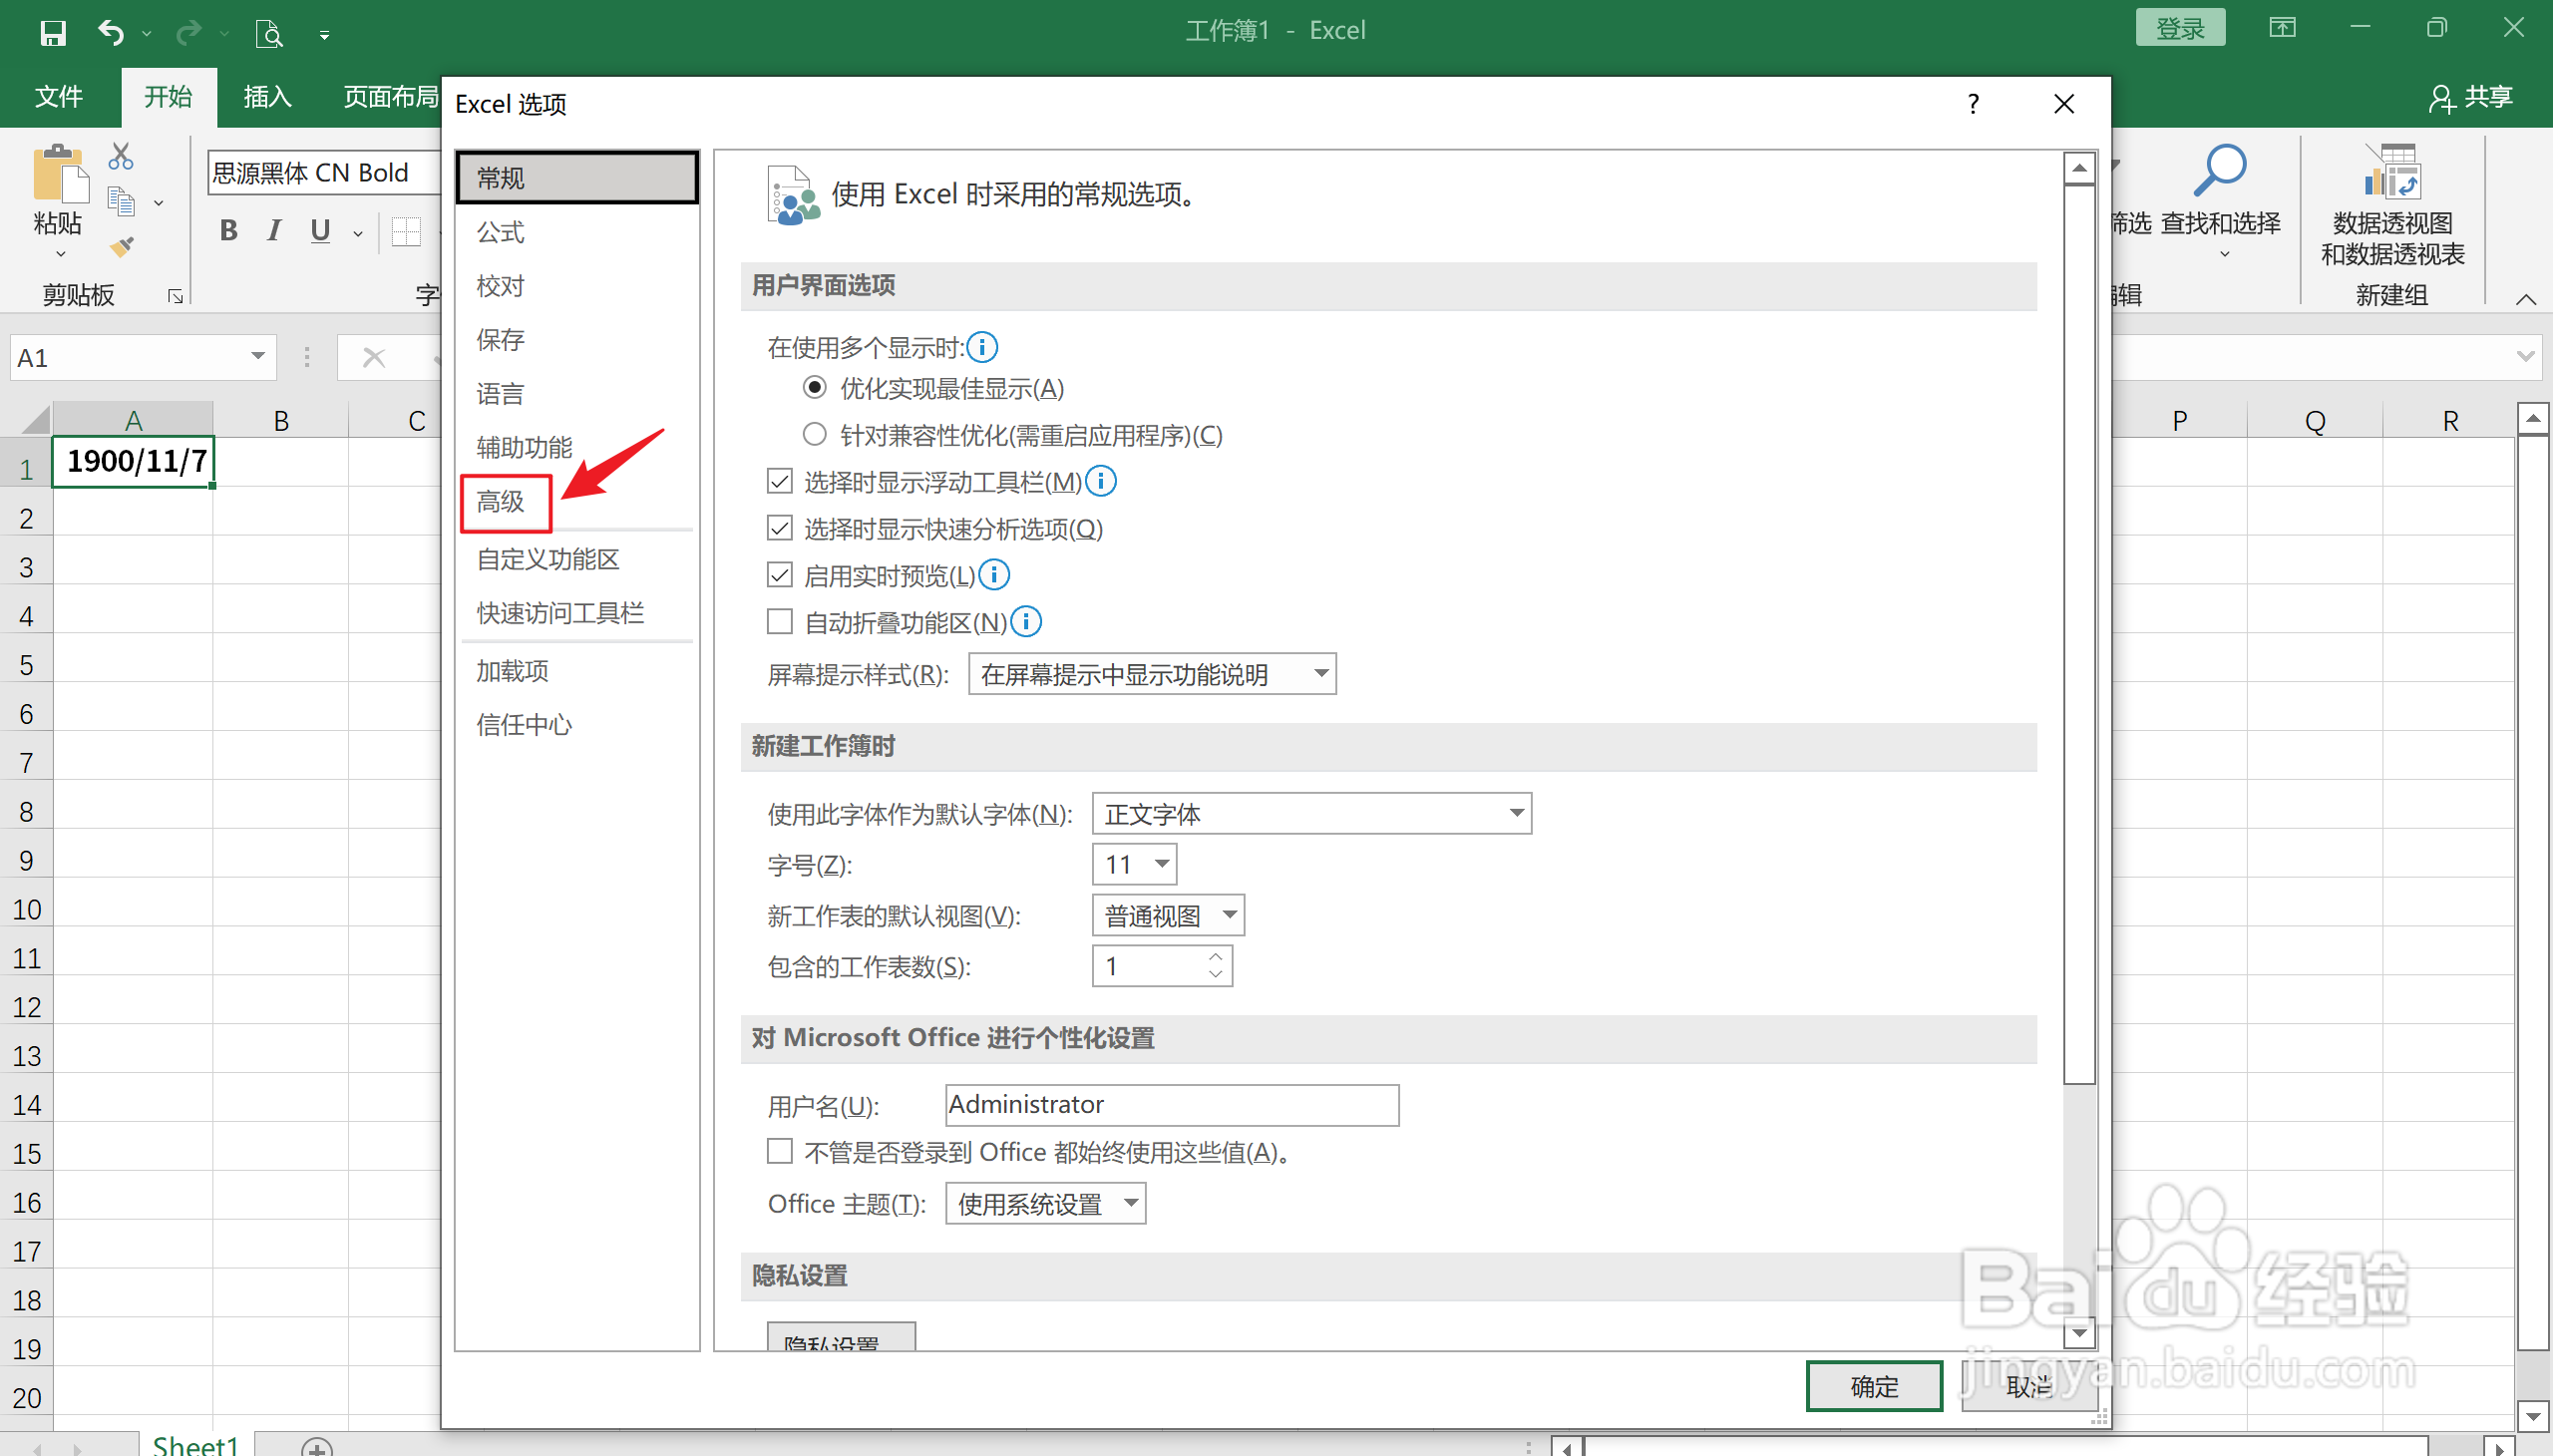
Task: Click dialog scrollbar down arrow
Action: 2079,1332
